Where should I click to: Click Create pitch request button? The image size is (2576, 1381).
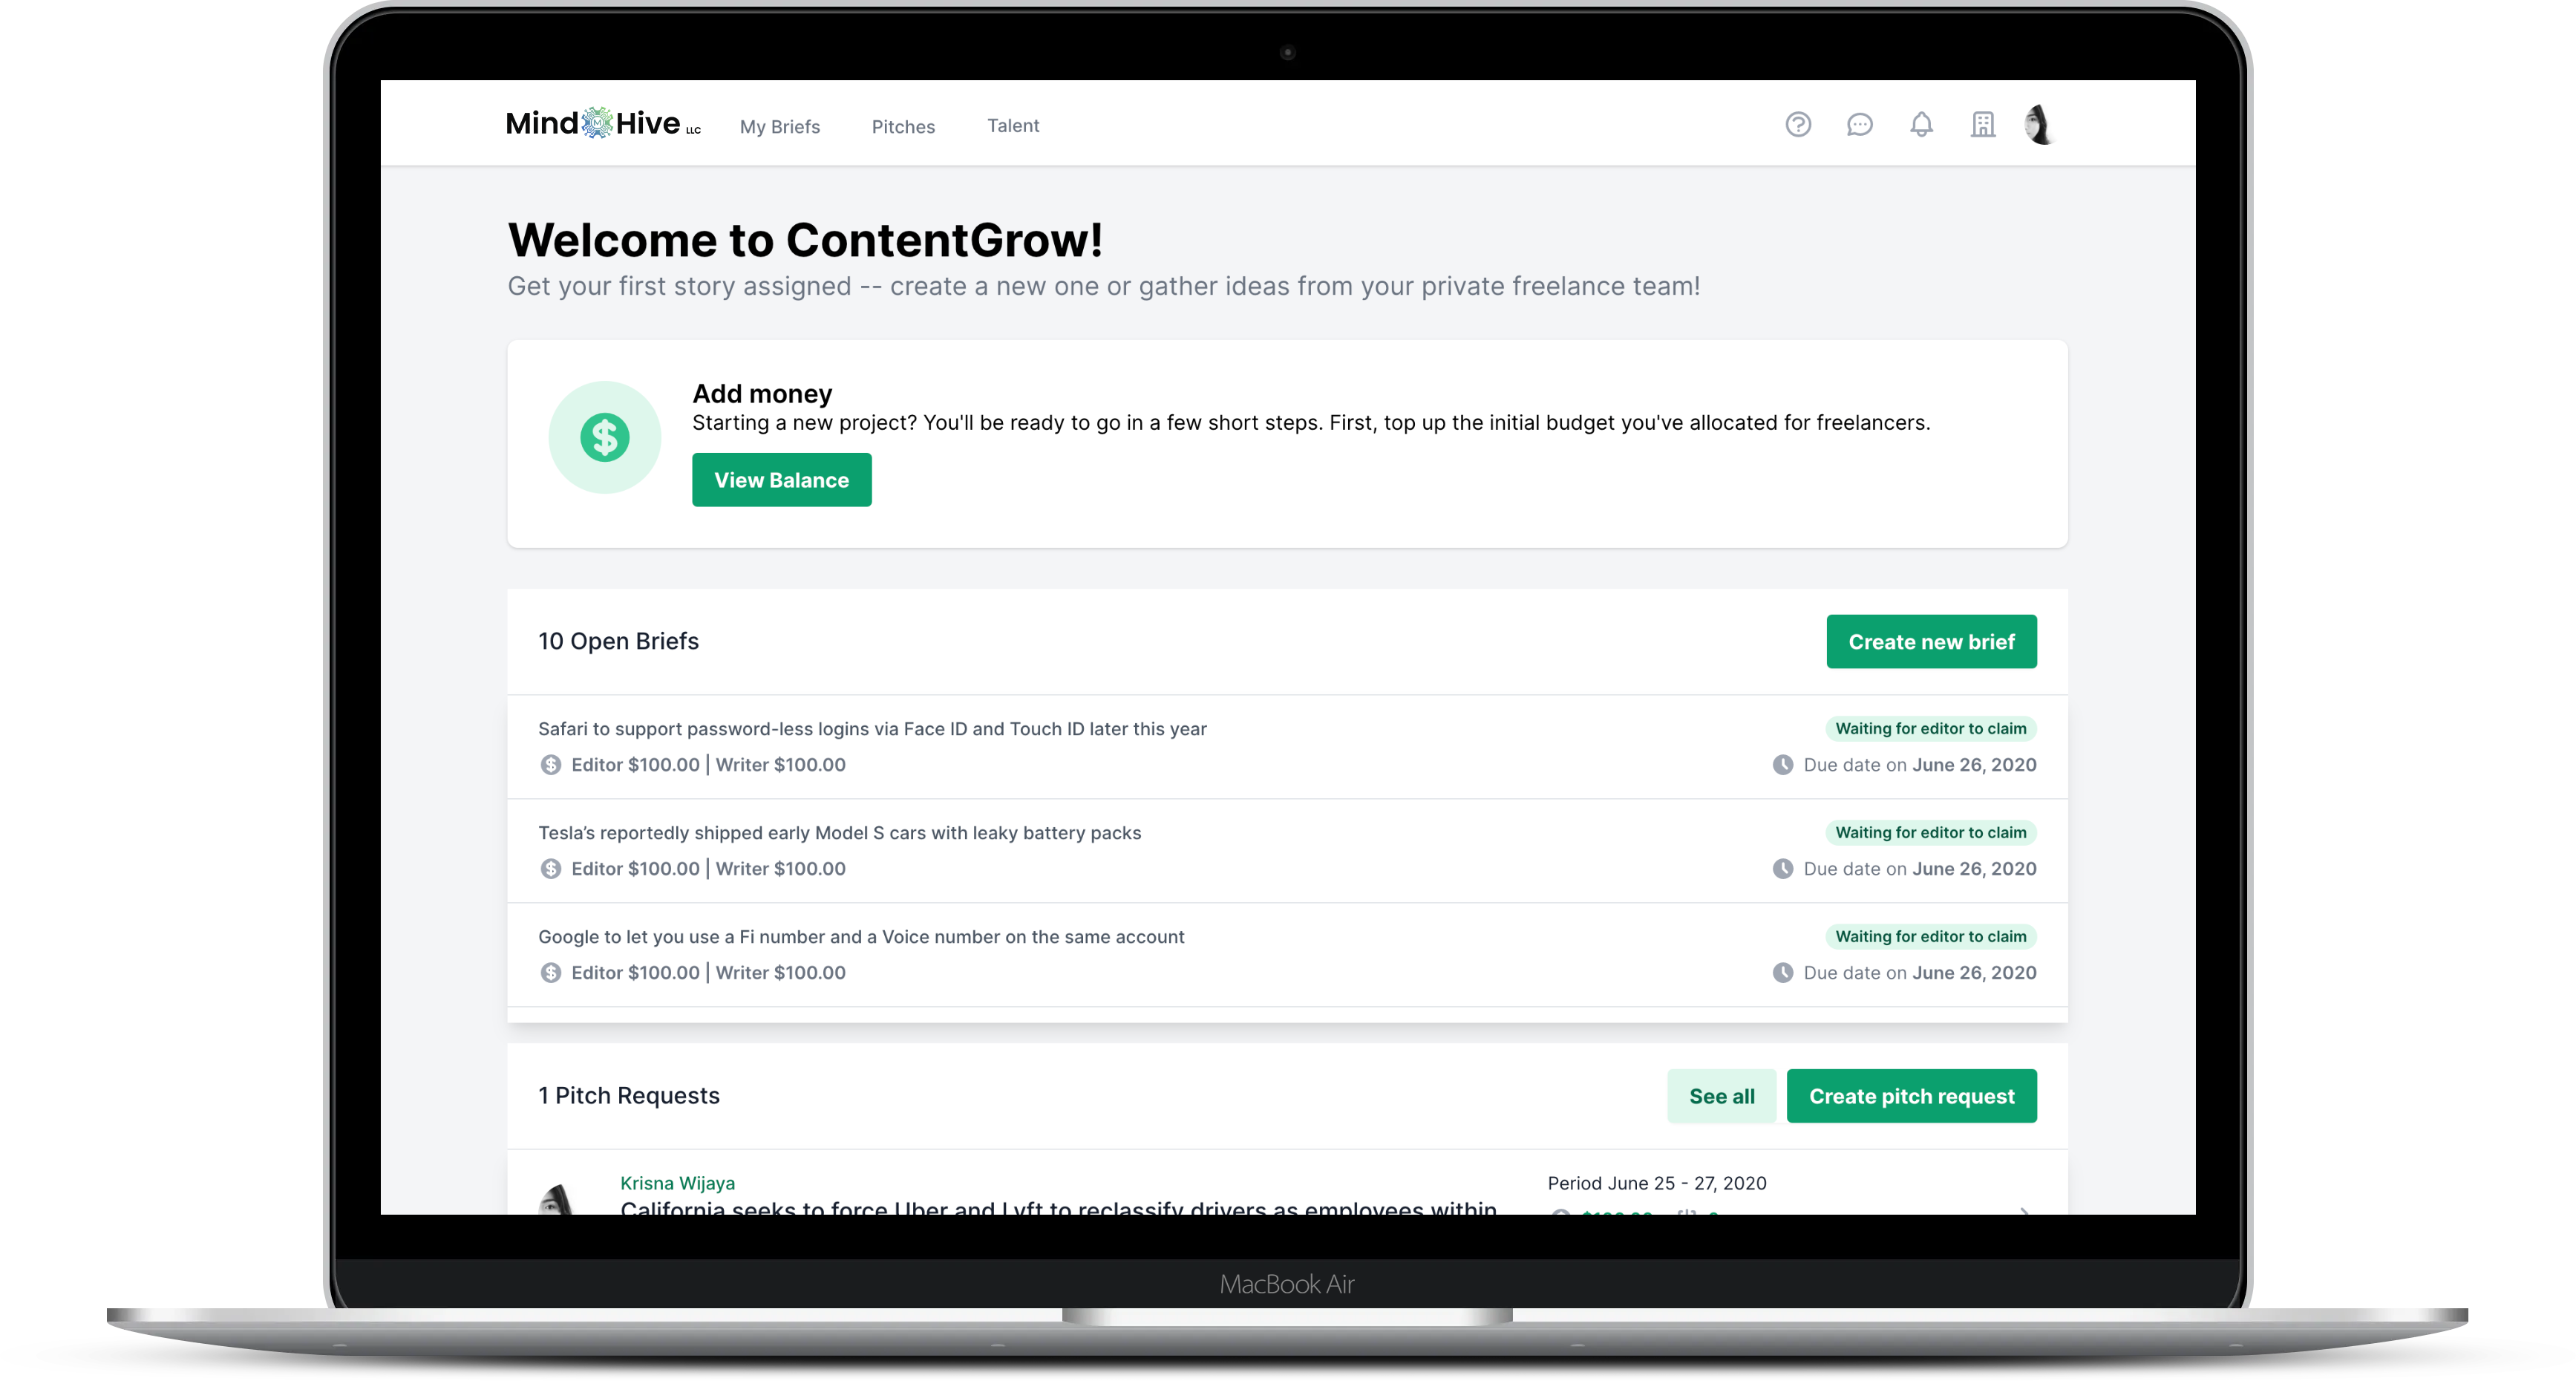tap(1912, 1094)
